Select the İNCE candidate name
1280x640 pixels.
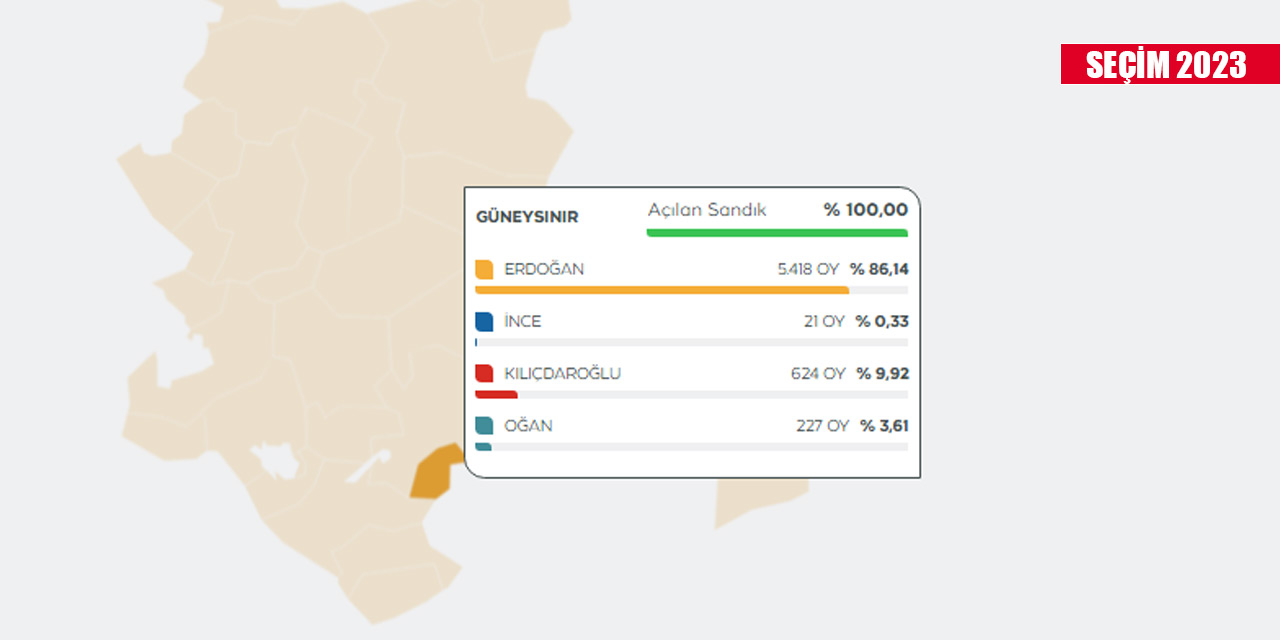point(523,322)
